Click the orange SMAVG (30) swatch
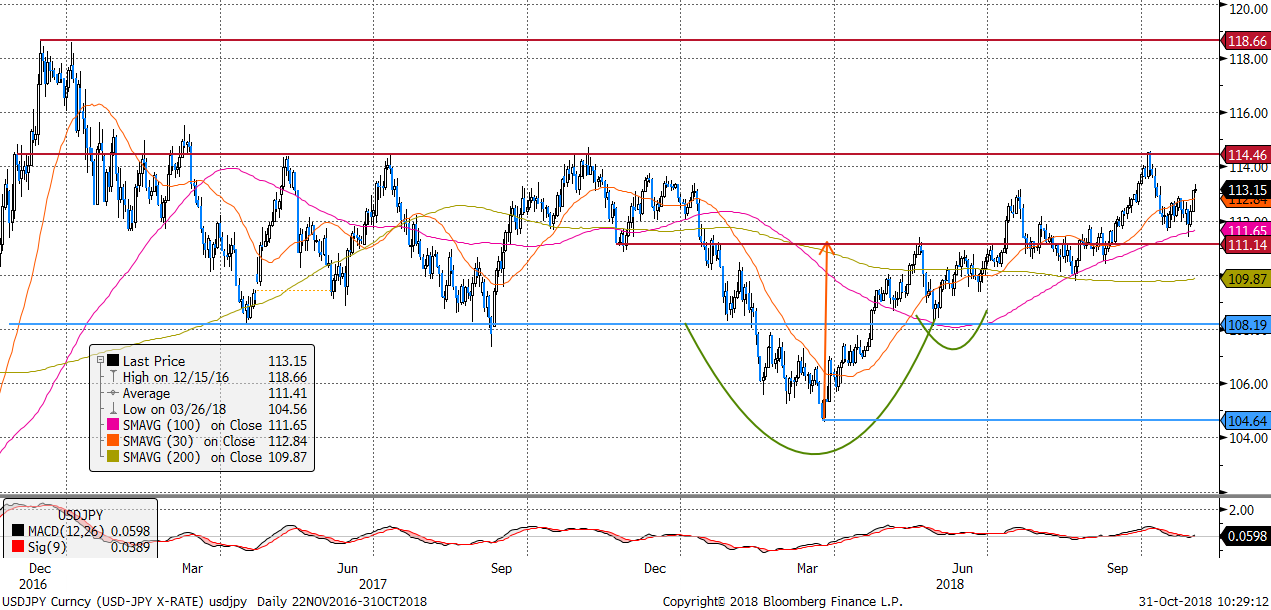The width and height of the screenshot is (1271, 610). click(x=114, y=441)
